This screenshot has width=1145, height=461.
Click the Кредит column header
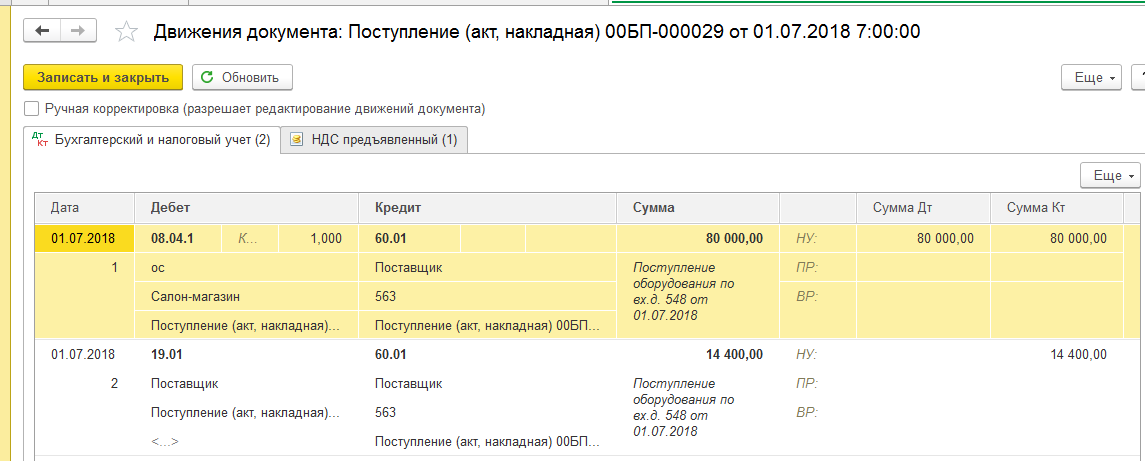pos(397,208)
